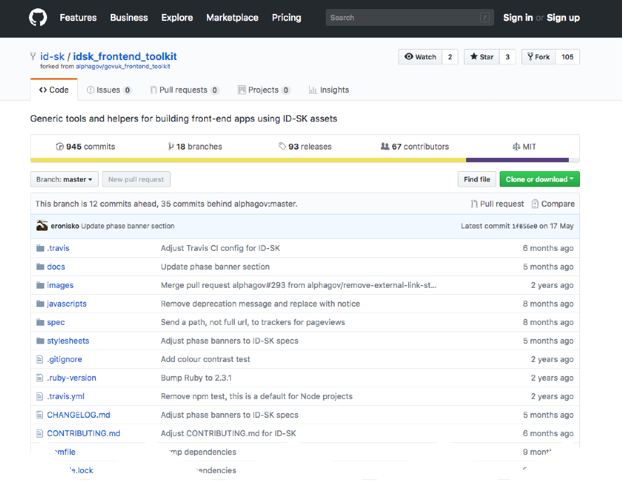Open the Branch: master dropdown
Screen dimensions: 626x484
[x=65, y=179]
